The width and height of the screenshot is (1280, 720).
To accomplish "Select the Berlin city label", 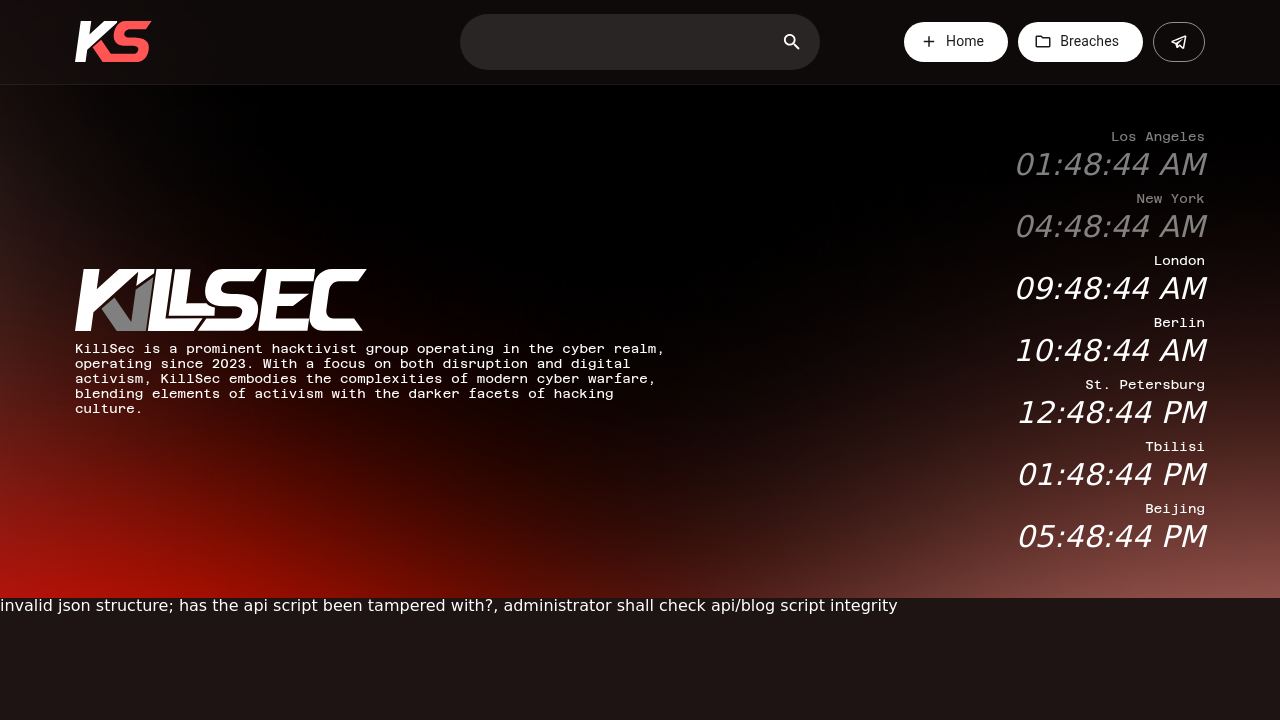I will pos(1179,323).
